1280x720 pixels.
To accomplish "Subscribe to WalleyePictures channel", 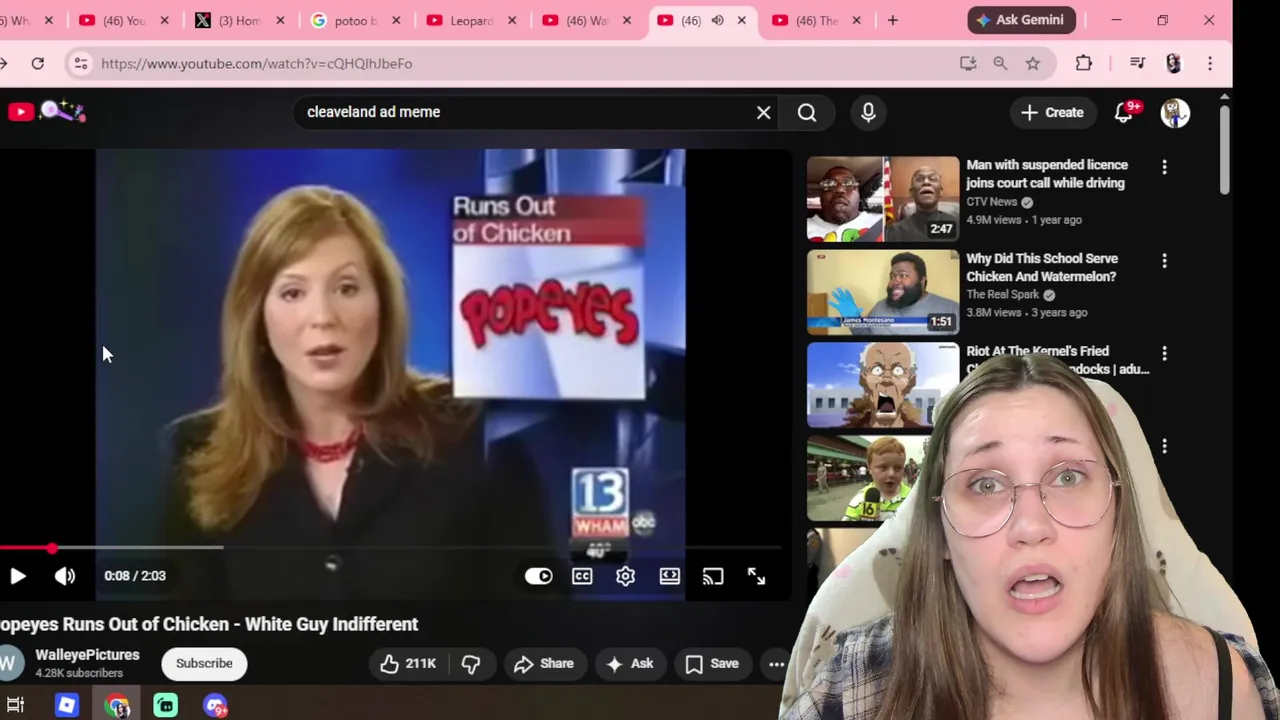I will [204, 663].
